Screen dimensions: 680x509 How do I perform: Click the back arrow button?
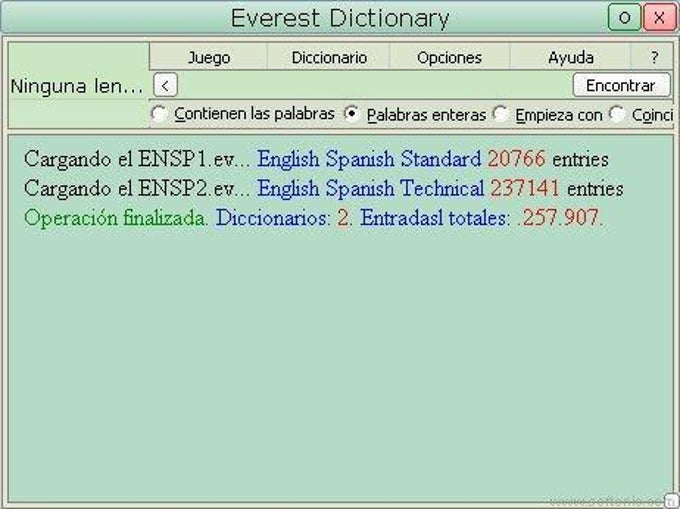tap(165, 85)
